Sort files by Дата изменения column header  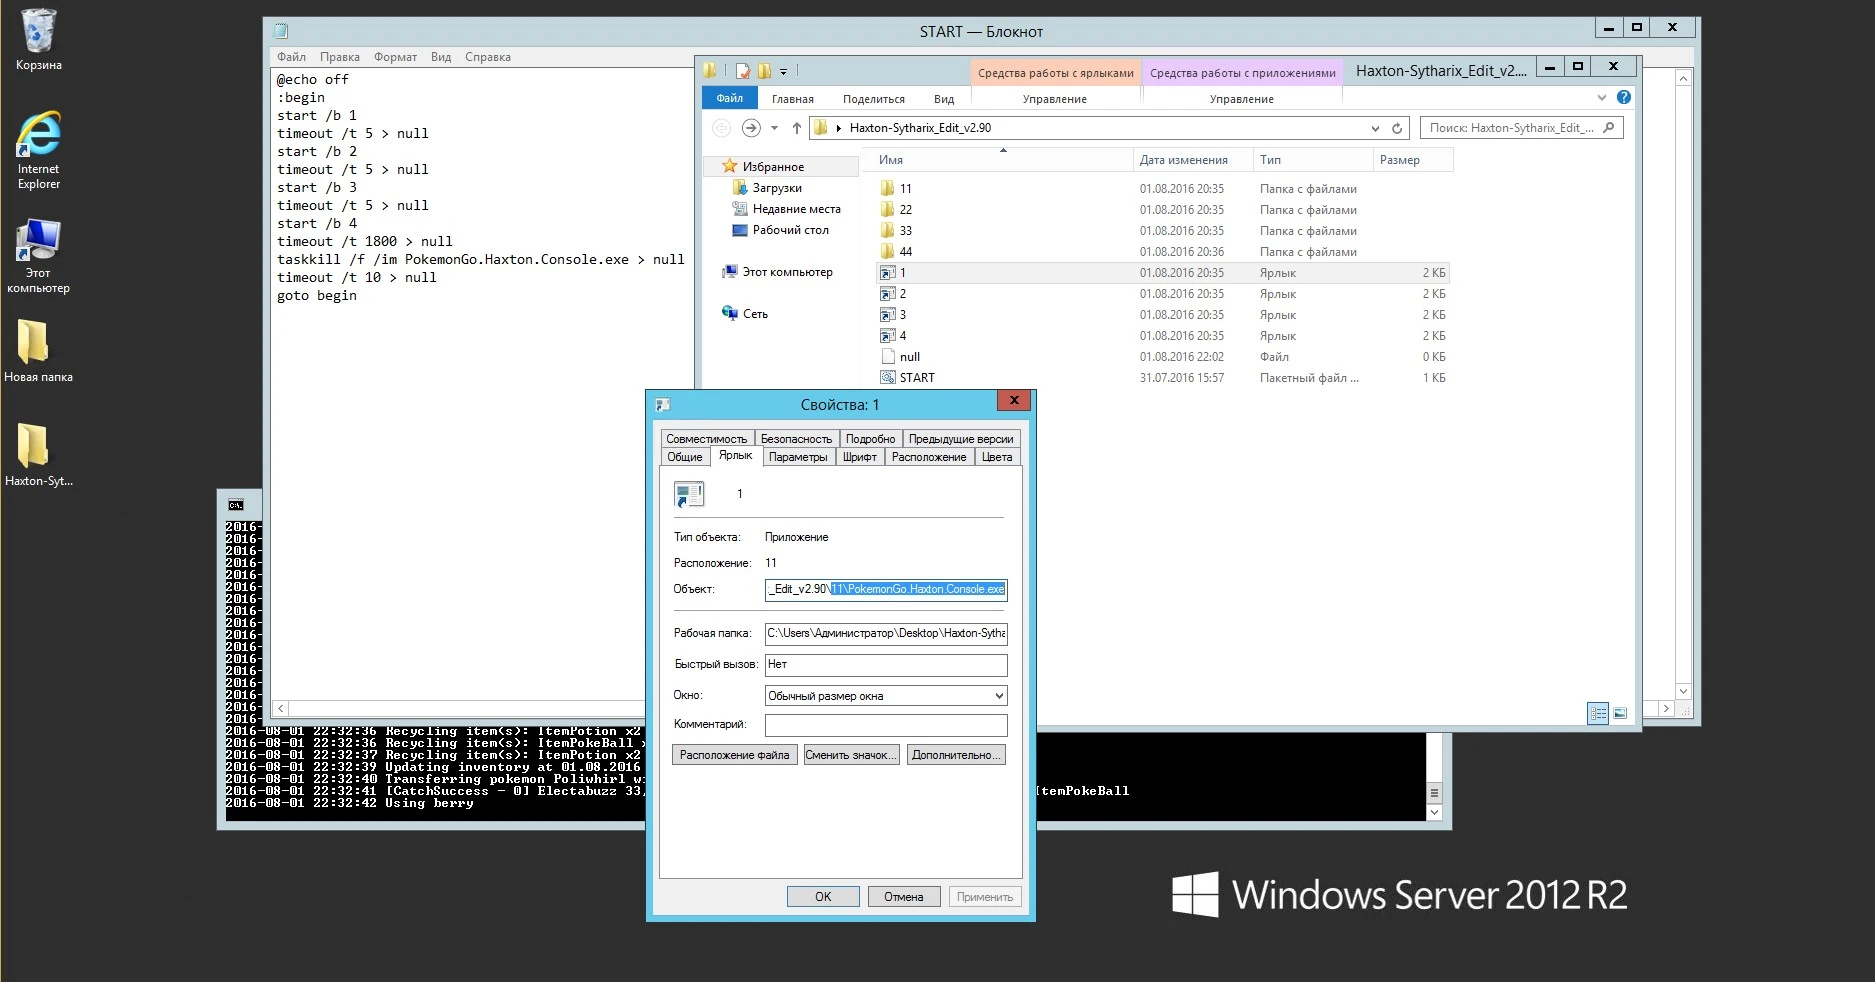1193,160
